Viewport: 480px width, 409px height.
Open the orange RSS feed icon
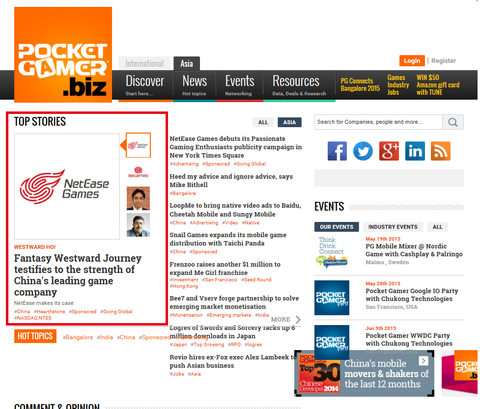(441, 151)
